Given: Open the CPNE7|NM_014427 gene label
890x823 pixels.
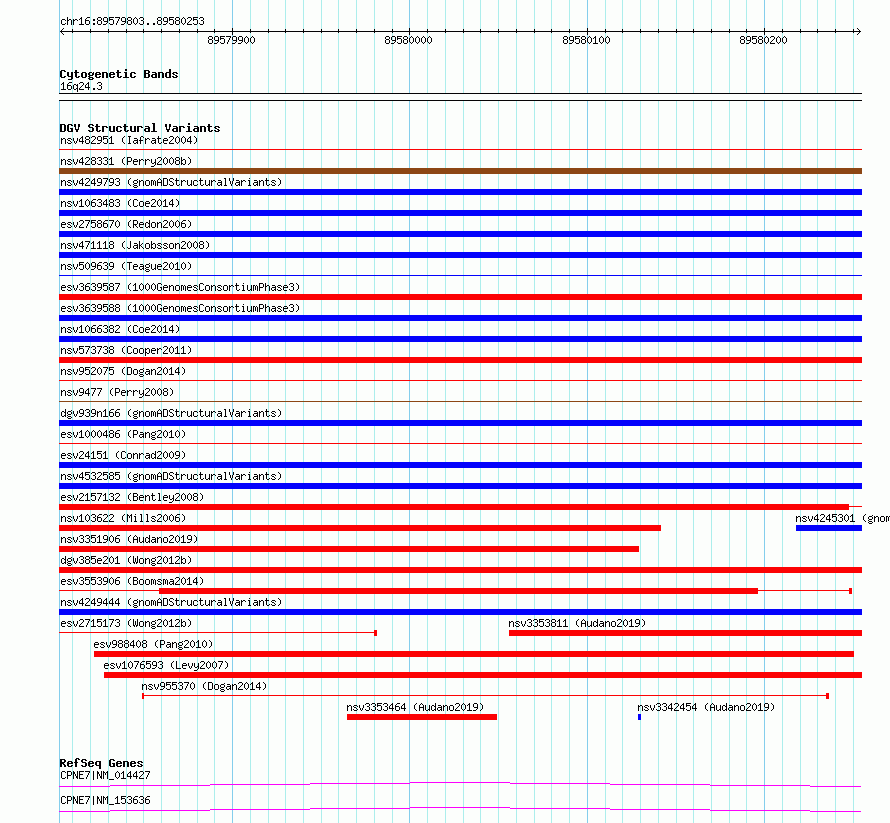Looking at the screenshot, I should [105, 775].
